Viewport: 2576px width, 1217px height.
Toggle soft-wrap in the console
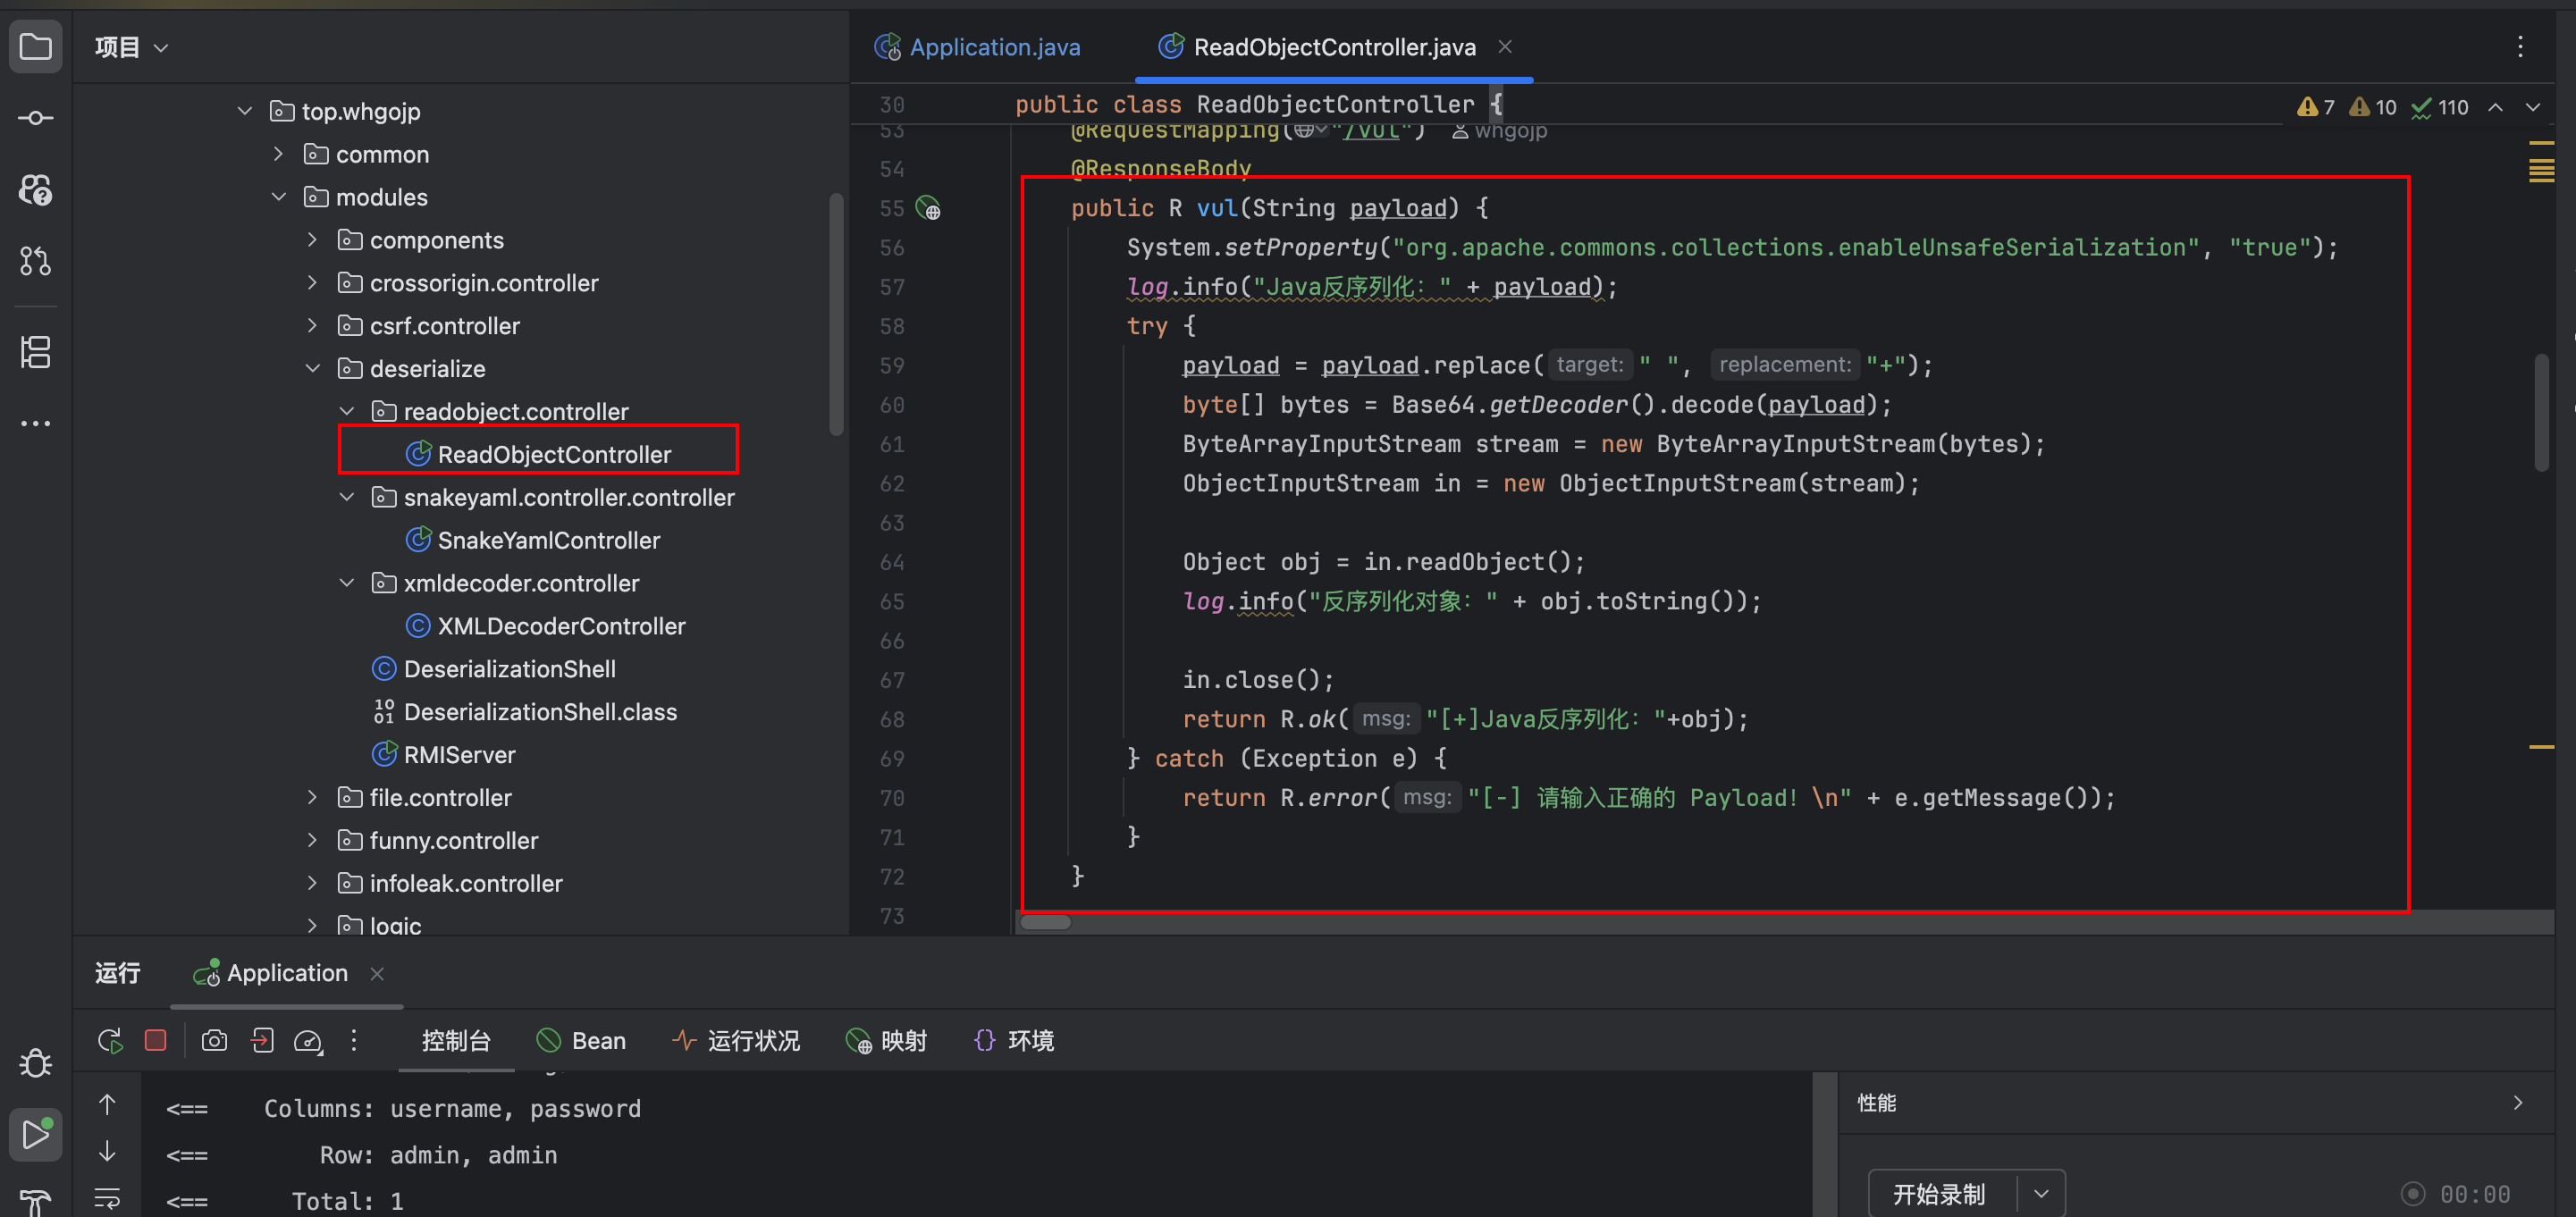[x=107, y=1197]
